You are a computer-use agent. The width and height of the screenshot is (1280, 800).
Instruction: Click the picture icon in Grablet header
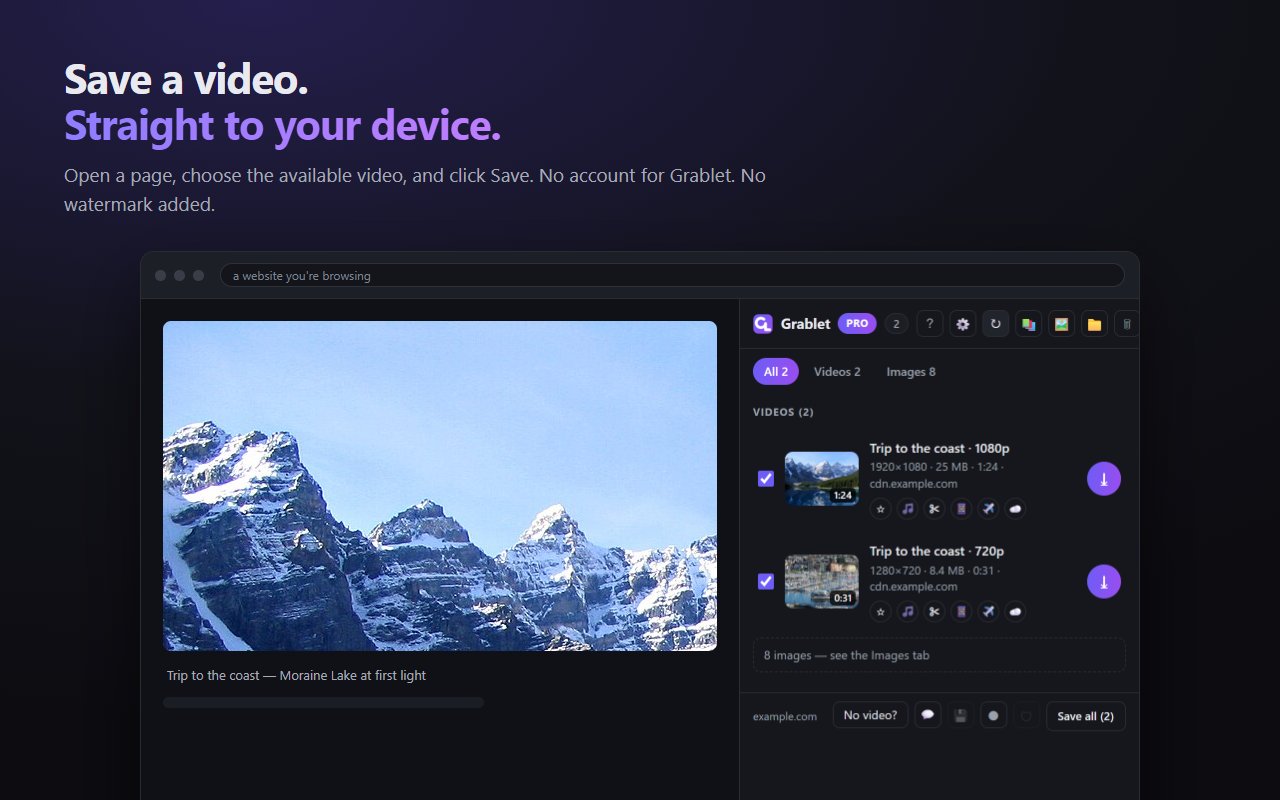1061,323
